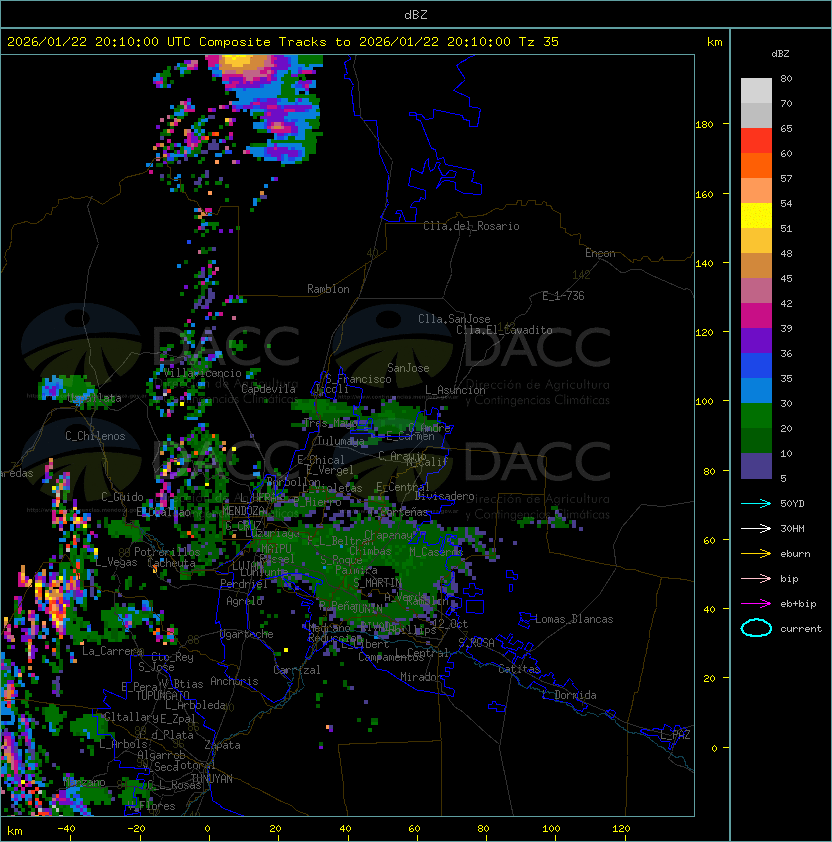Click the 'S_ROSA' map label
Viewport: 832px width, 842px height.
point(476,643)
